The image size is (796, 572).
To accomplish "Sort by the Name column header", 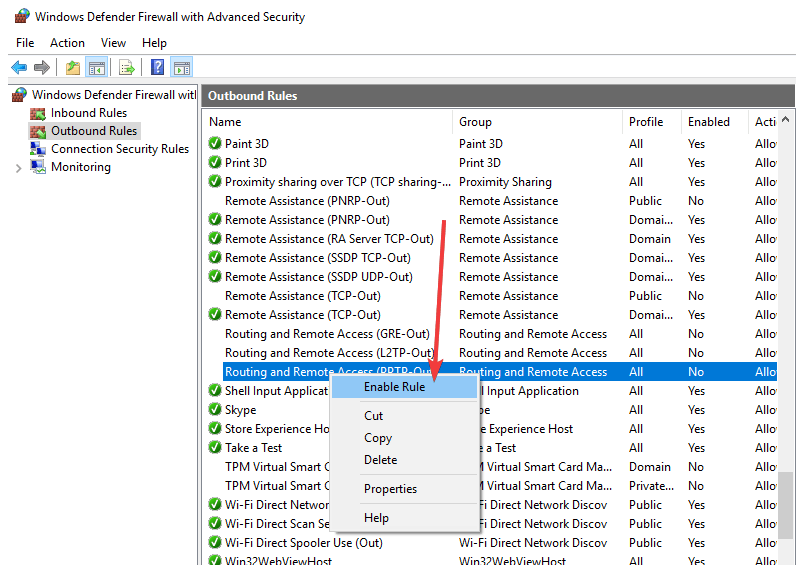I will pos(328,122).
